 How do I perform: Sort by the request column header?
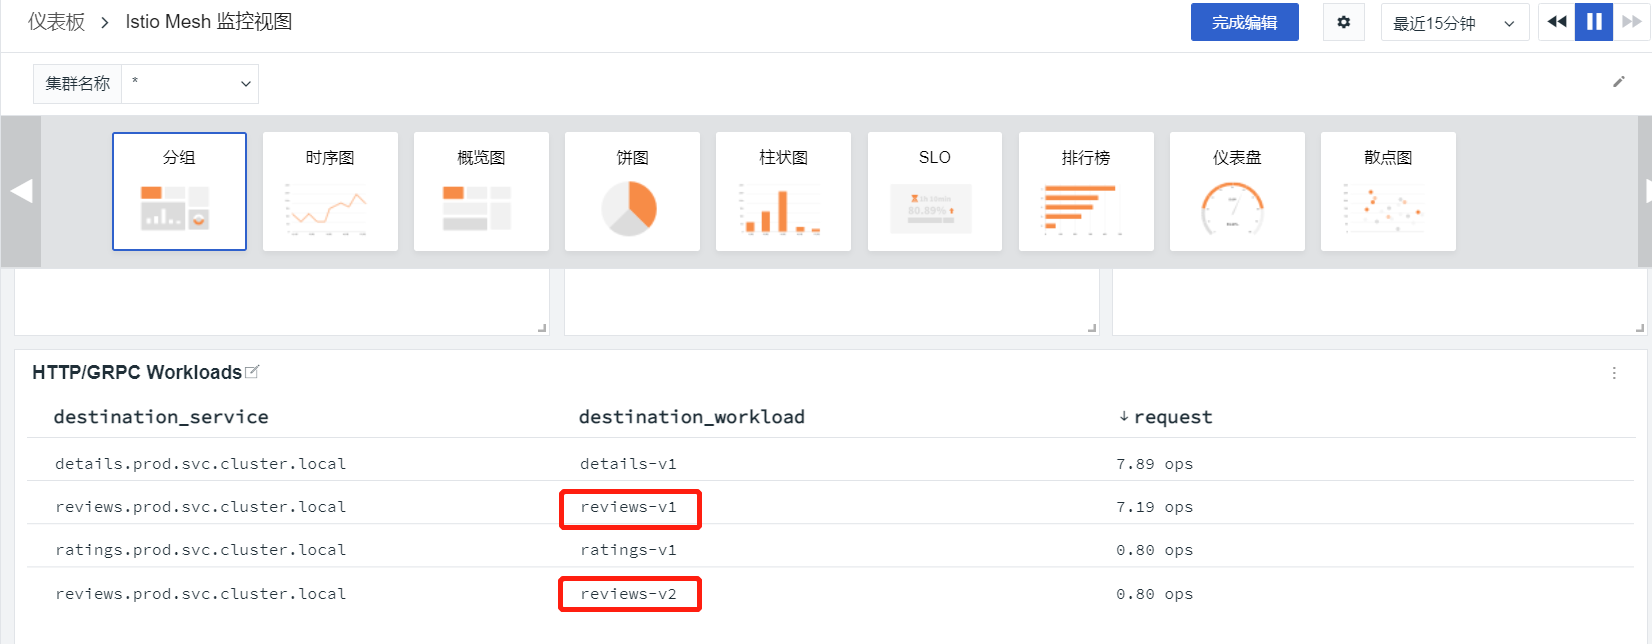point(1172,417)
